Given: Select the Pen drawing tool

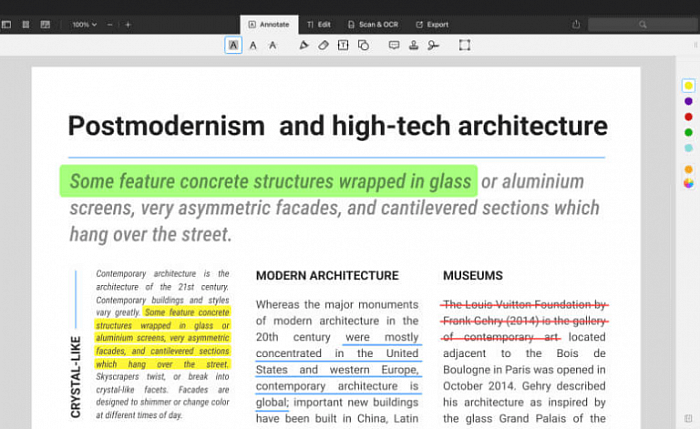Looking at the screenshot, I should pyautogui.click(x=304, y=45).
